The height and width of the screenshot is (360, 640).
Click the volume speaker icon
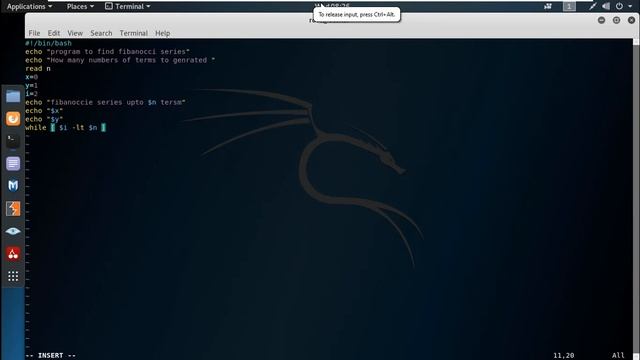(x=606, y=7)
